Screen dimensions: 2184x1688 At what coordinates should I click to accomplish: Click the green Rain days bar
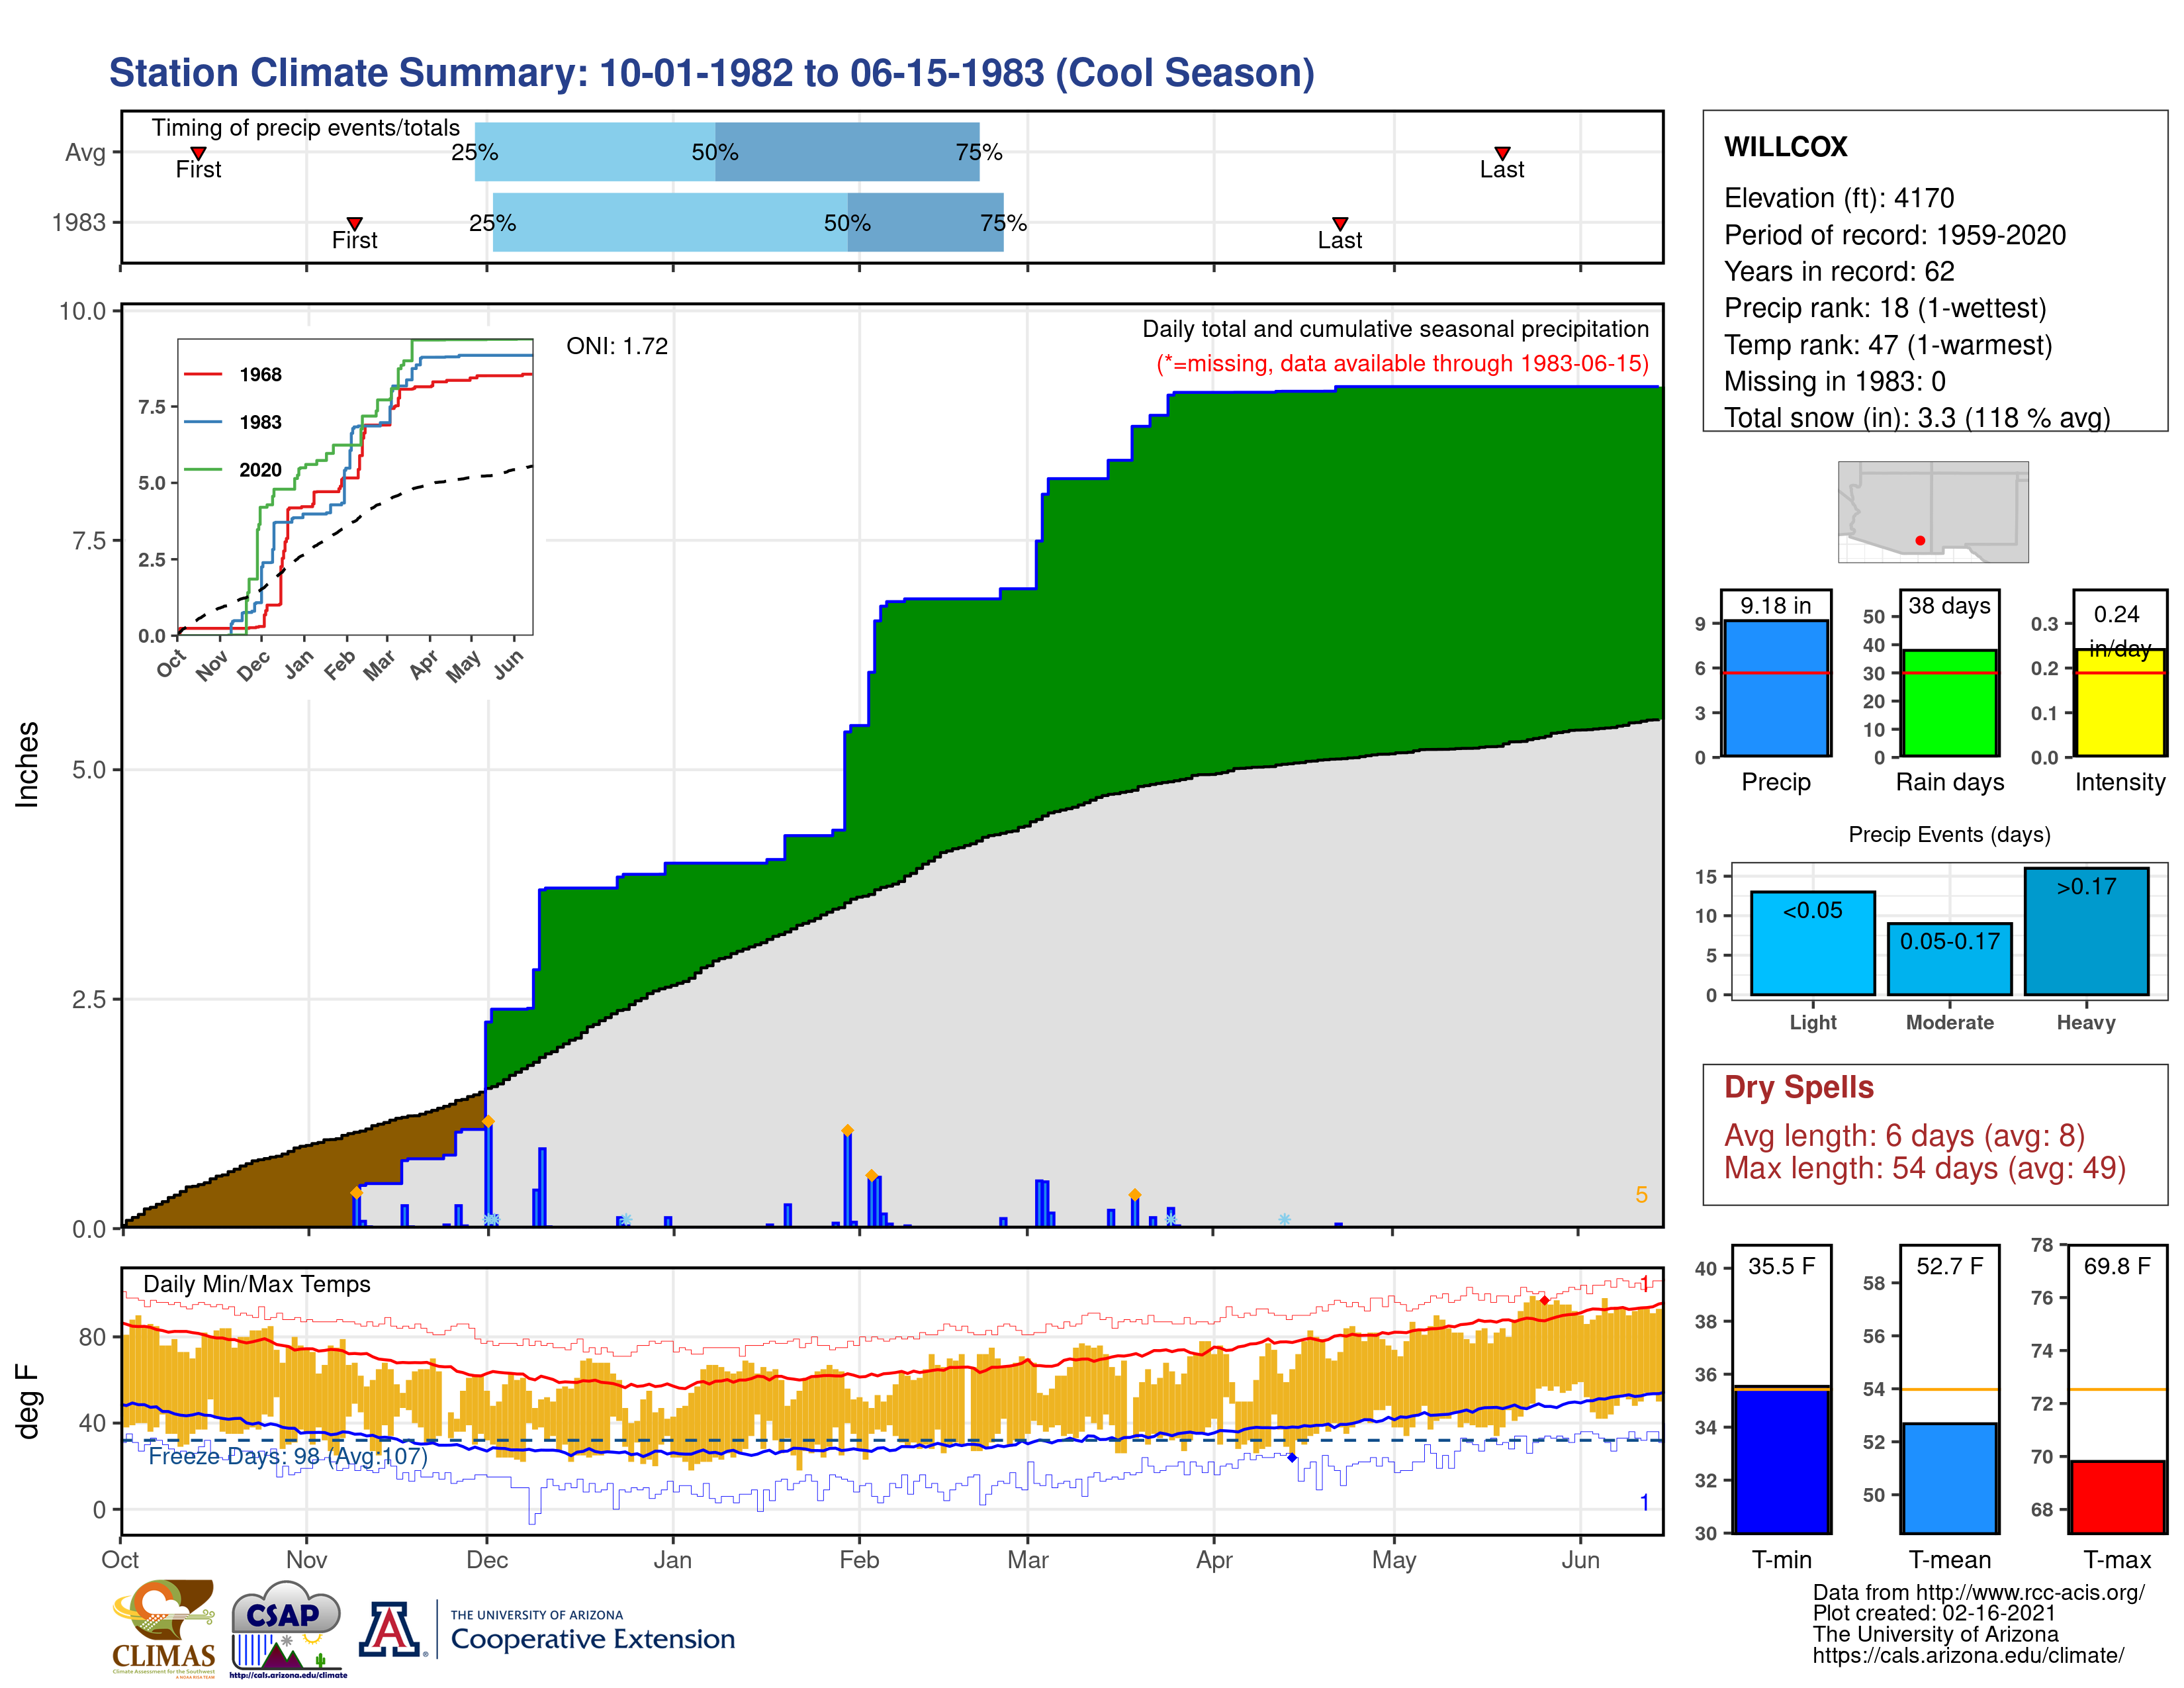point(1949,703)
